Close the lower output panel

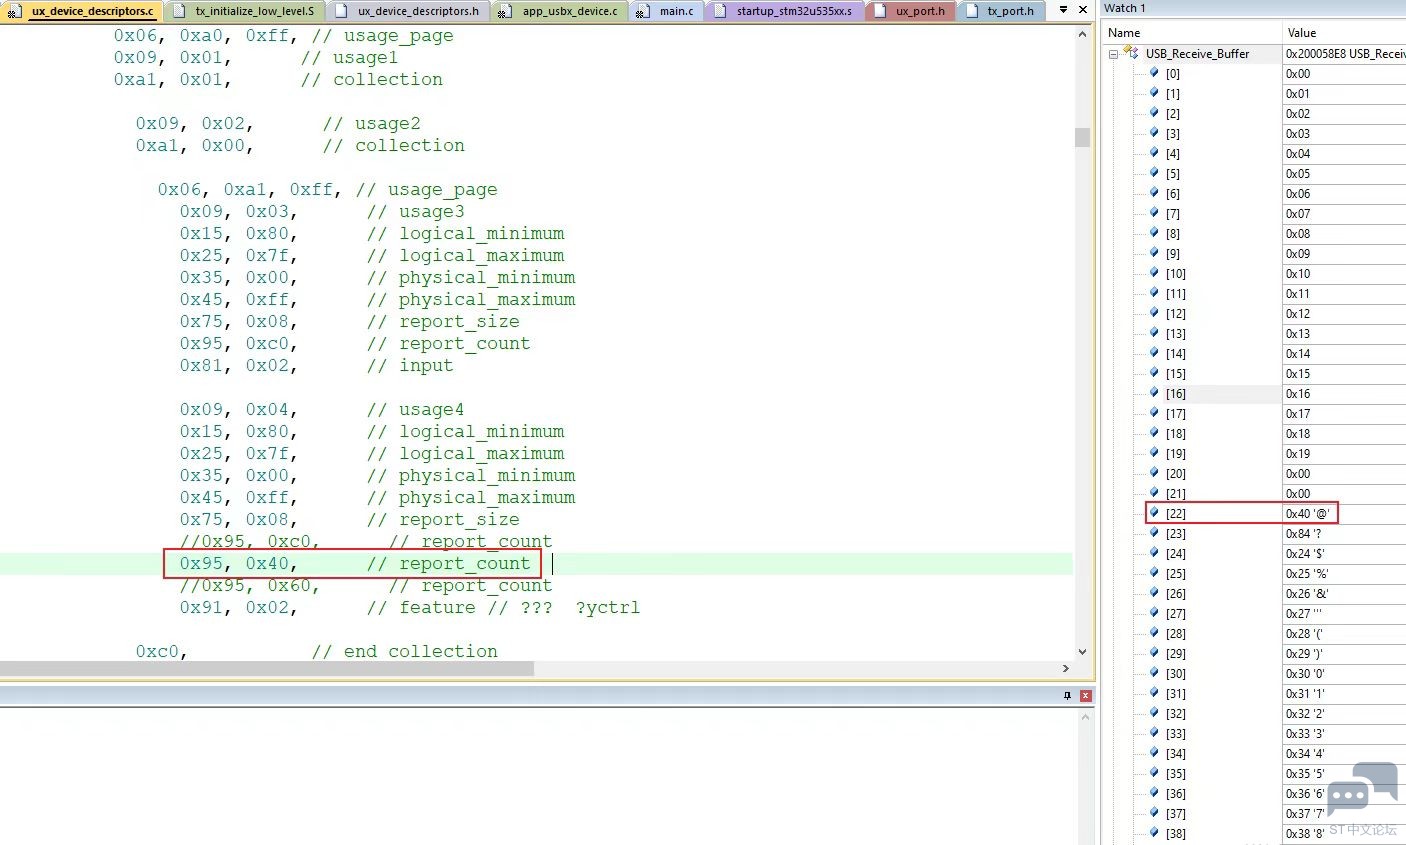tap(1086, 695)
